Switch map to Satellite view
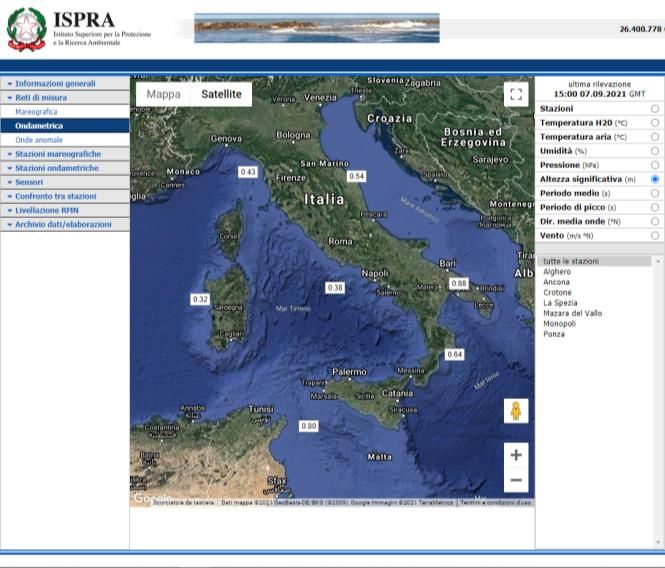 221,94
